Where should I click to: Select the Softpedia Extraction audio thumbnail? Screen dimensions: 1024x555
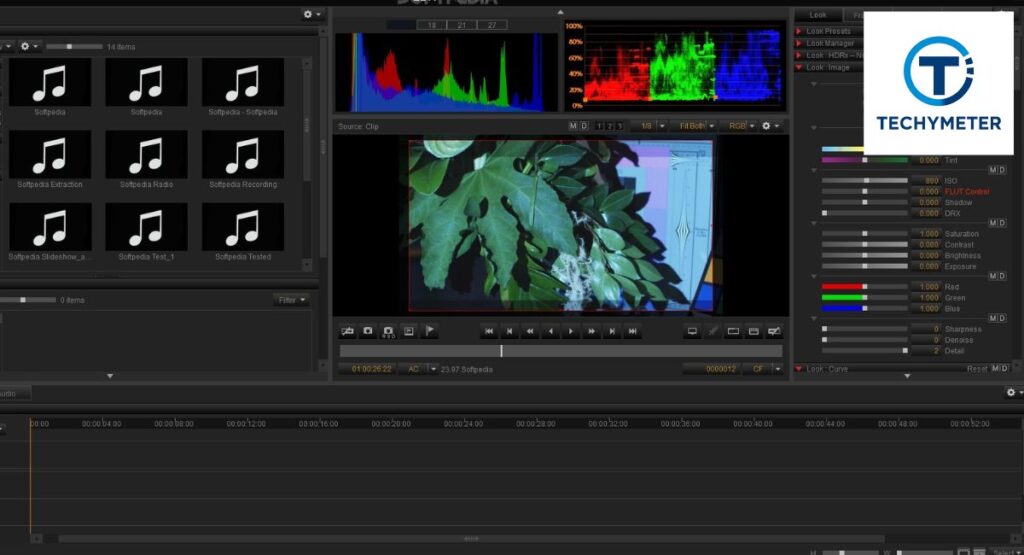click(50, 154)
